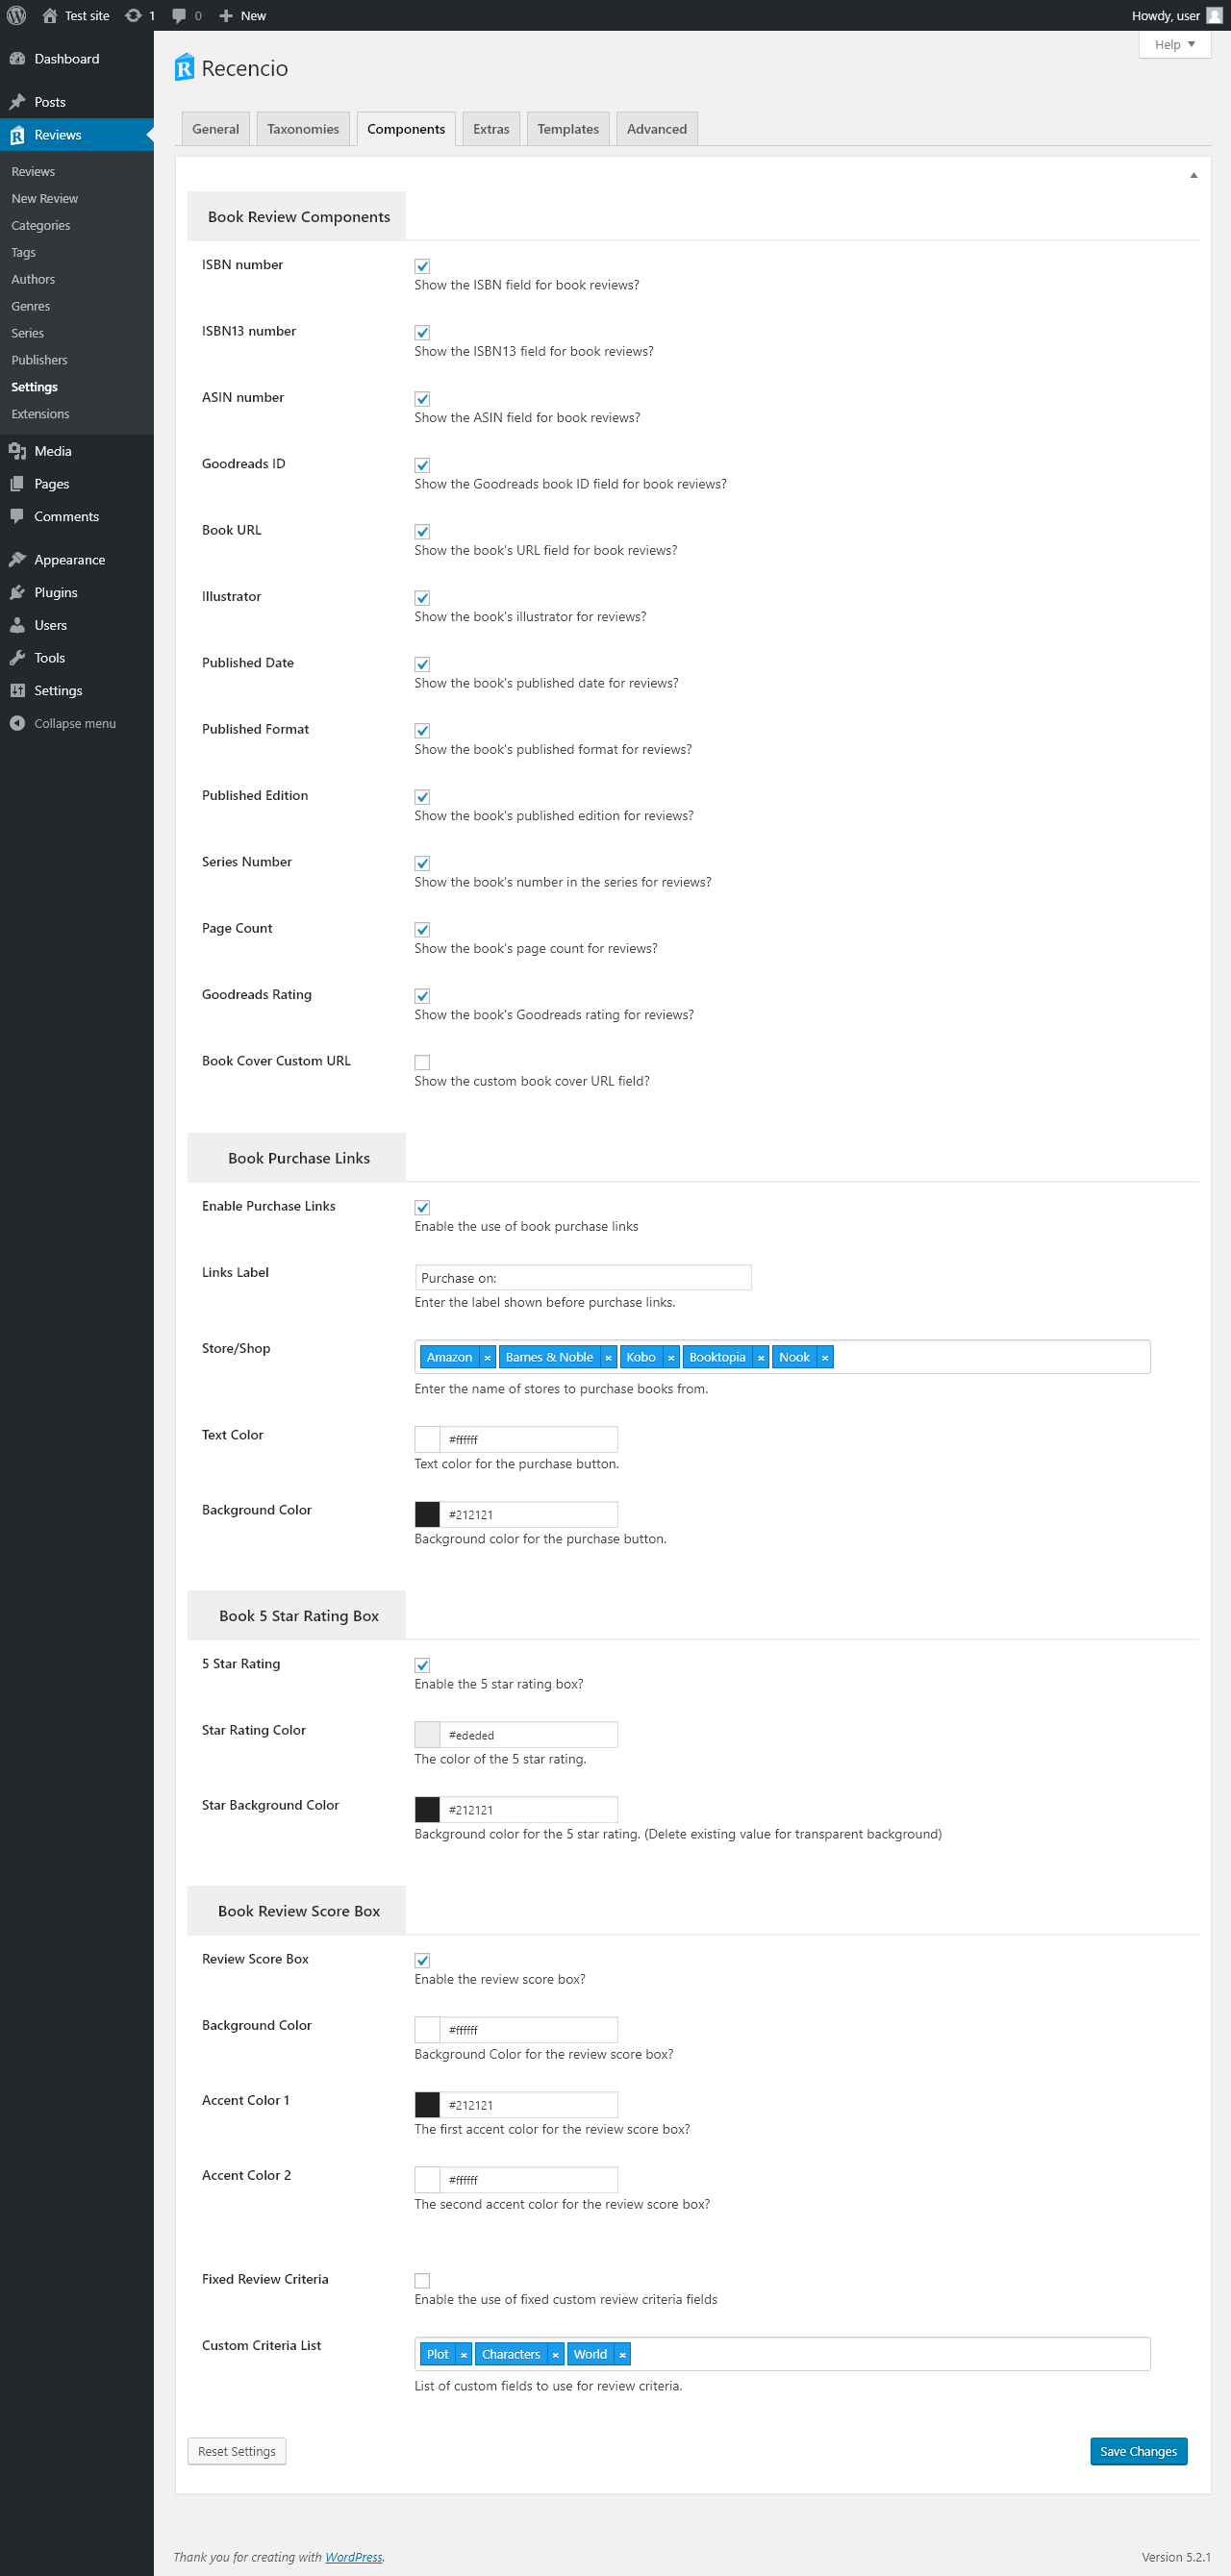
Task: Enable the Fixed Review Criteria checkbox
Action: point(422,2280)
